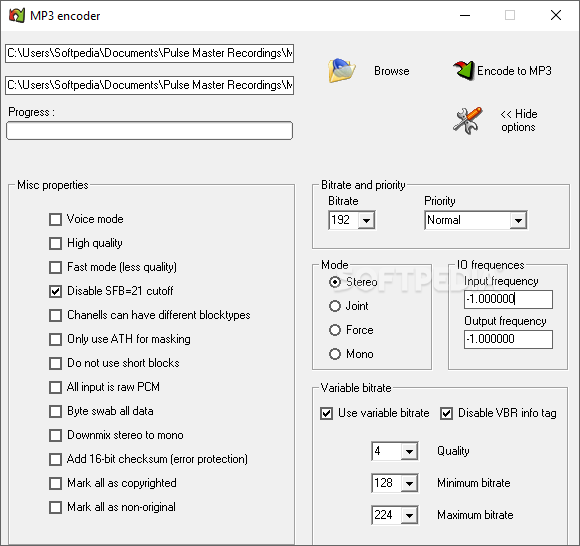
Task: Click the Encode to MP3 arrow icon
Action: click(463, 70)
